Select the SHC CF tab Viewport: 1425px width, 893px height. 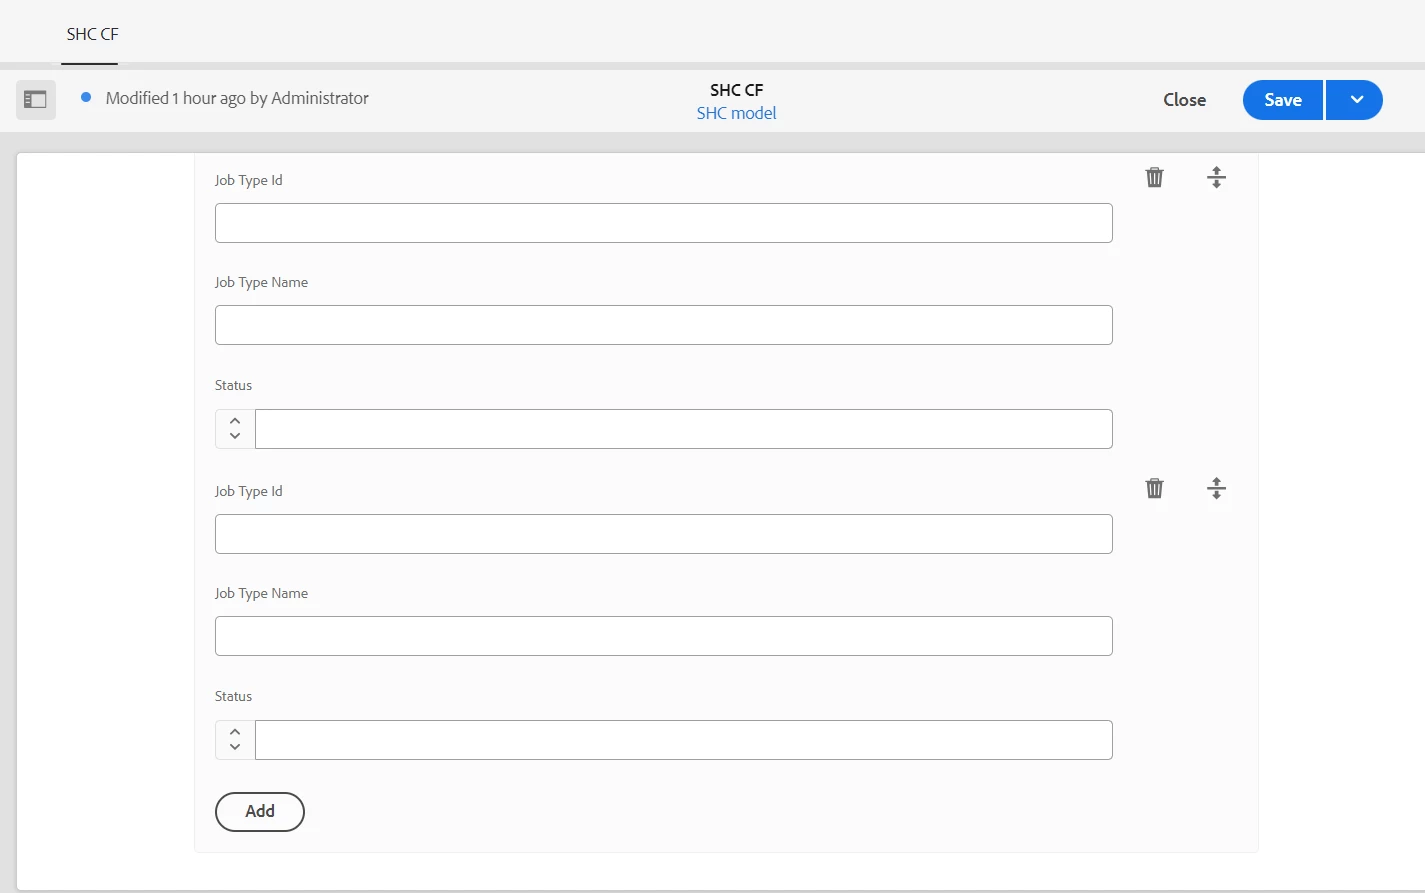[x=92, y=34]
